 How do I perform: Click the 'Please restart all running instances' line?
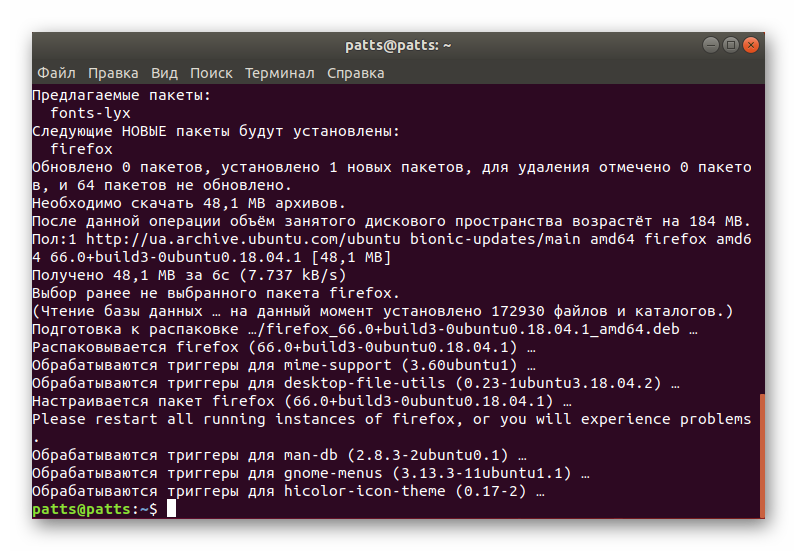[x=391, y=419]
